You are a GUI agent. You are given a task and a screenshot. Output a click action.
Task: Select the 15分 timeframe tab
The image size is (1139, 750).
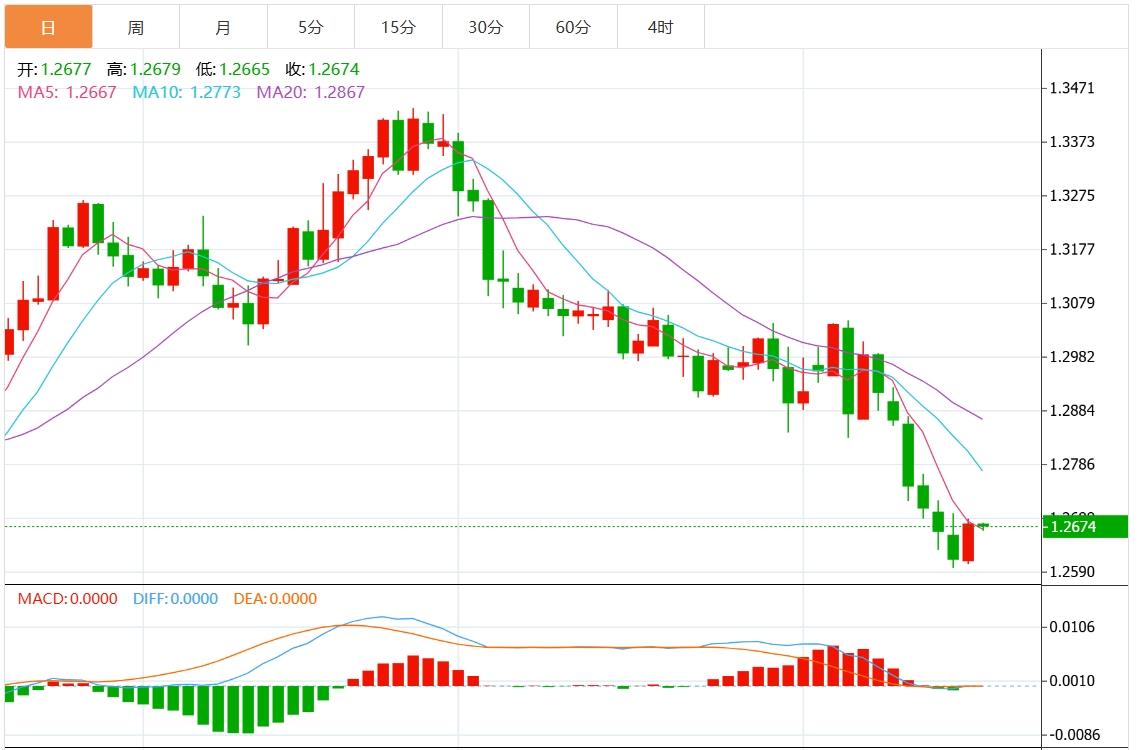(x=398, y=27)
